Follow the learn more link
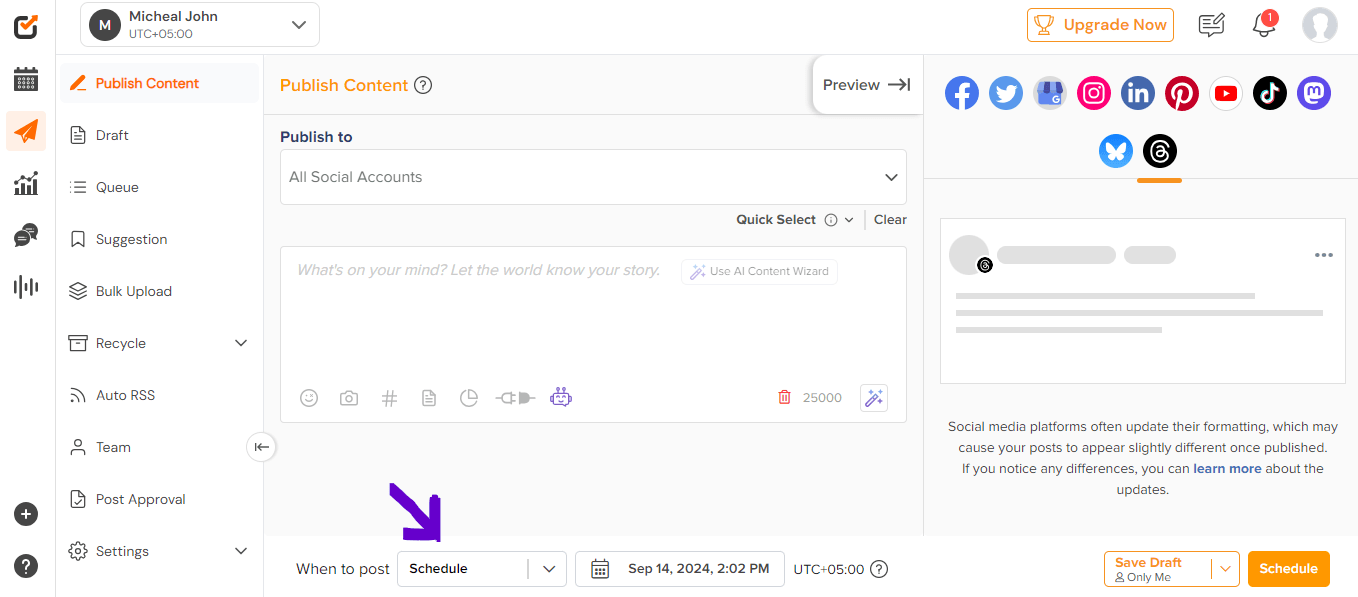 tap(1227, 468)
